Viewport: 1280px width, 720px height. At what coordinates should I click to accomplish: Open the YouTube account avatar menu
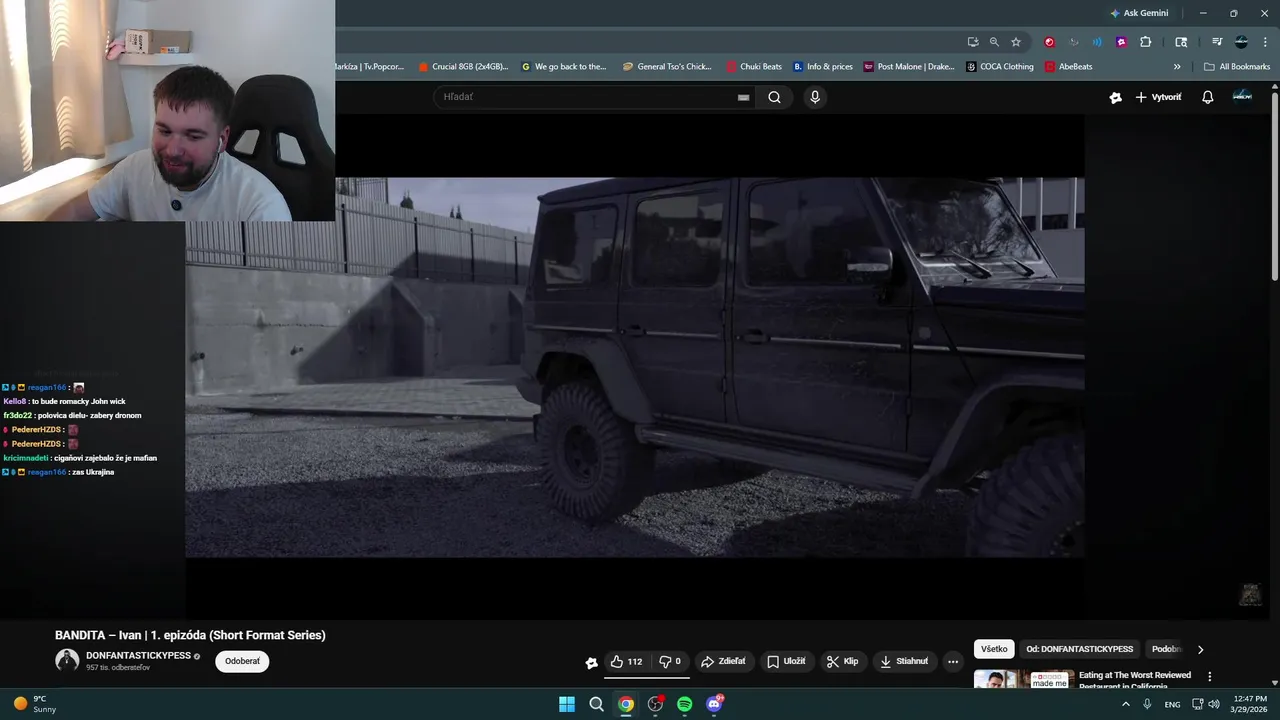(1242, 96)
